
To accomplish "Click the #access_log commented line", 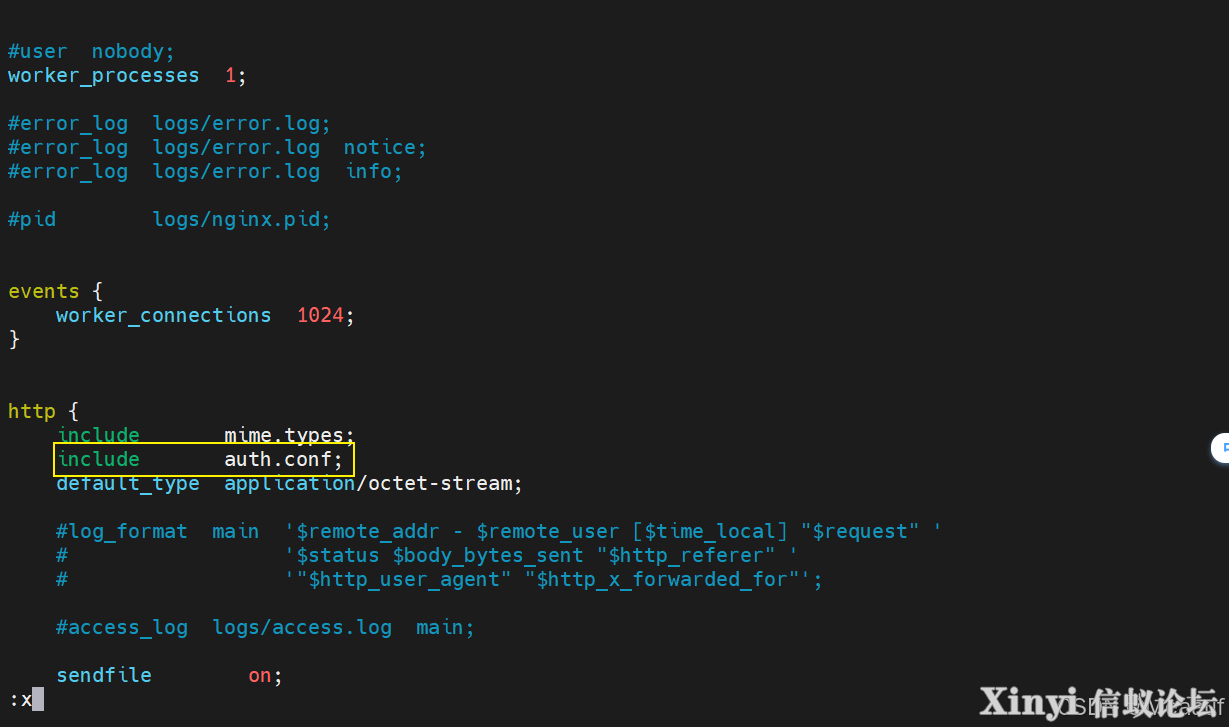I will (265, 628).
